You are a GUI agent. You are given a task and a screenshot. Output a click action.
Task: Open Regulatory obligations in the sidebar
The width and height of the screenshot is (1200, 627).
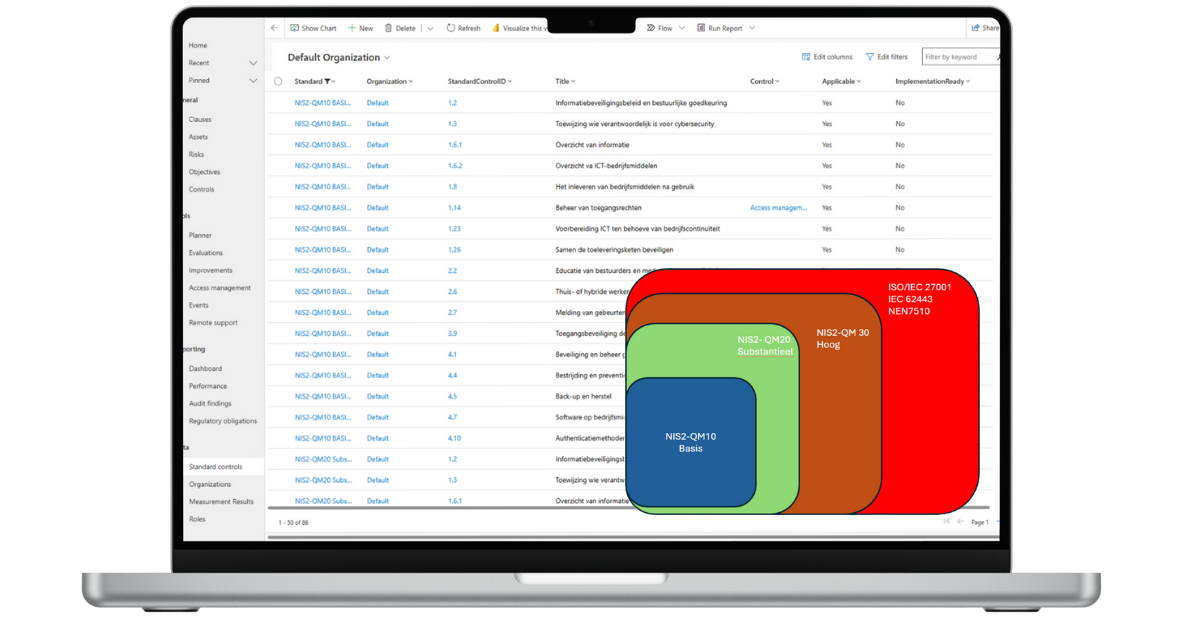coord(223,421)
